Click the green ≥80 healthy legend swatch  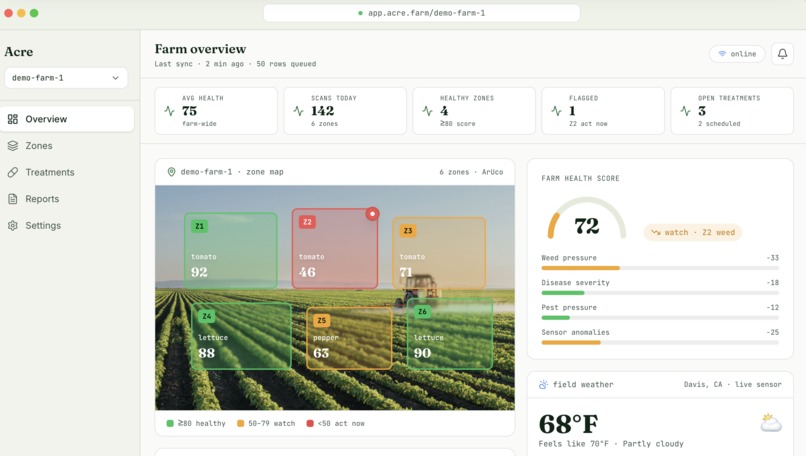[x=170, y=424]
